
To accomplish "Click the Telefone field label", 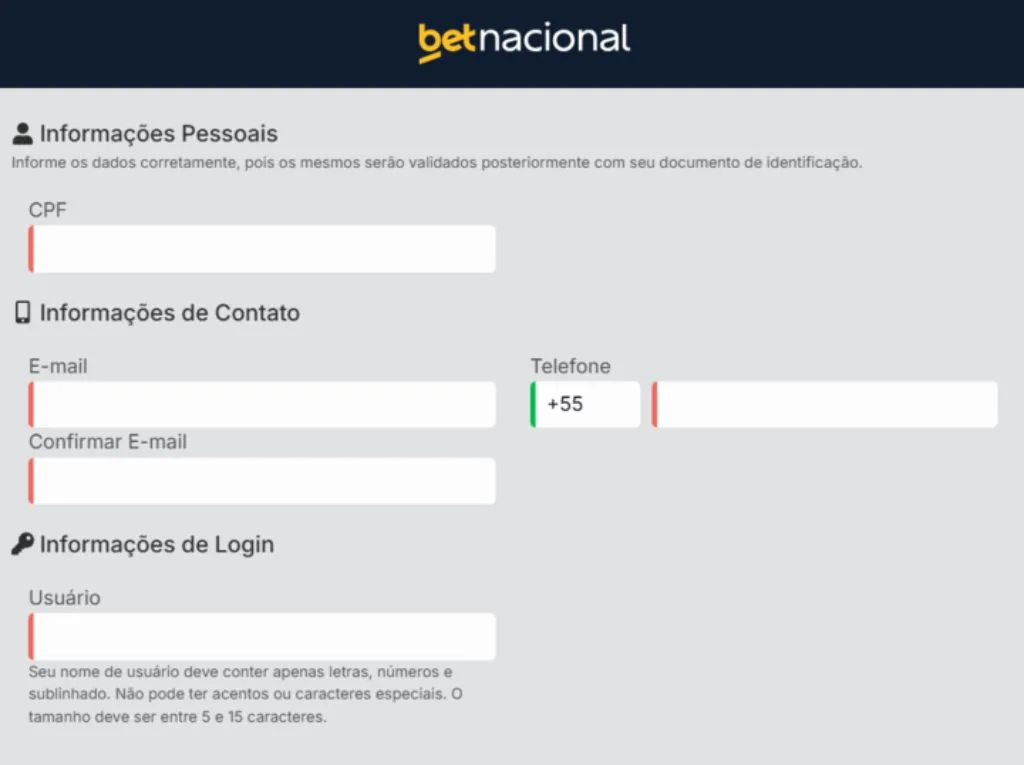I will coord(570,366).
